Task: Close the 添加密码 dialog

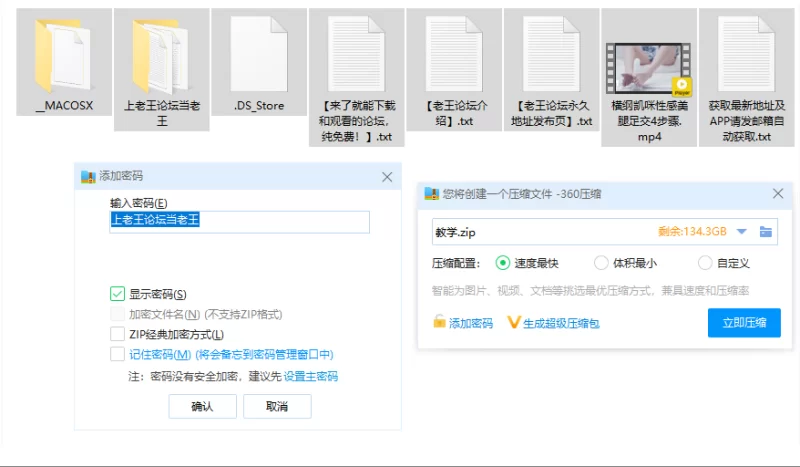Action: point(387,177)
